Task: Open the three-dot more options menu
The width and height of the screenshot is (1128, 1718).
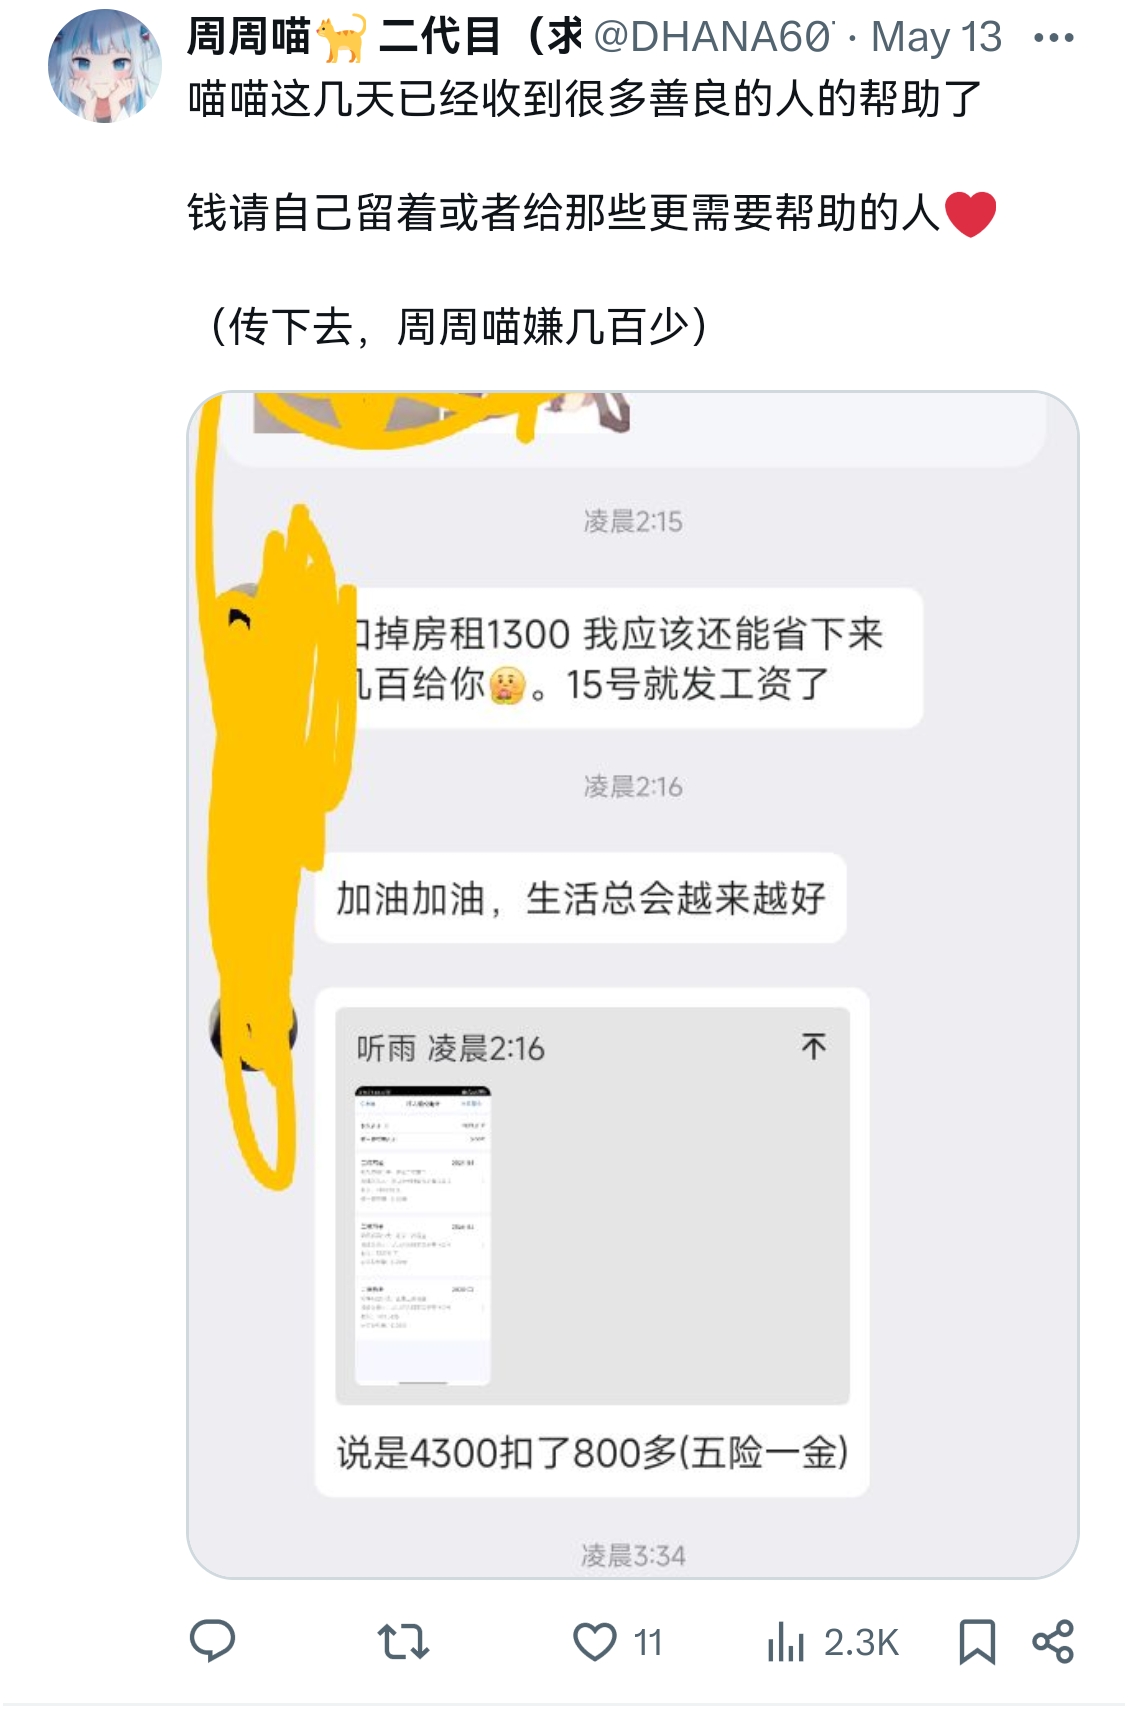Action: (x=1053, y=38)
